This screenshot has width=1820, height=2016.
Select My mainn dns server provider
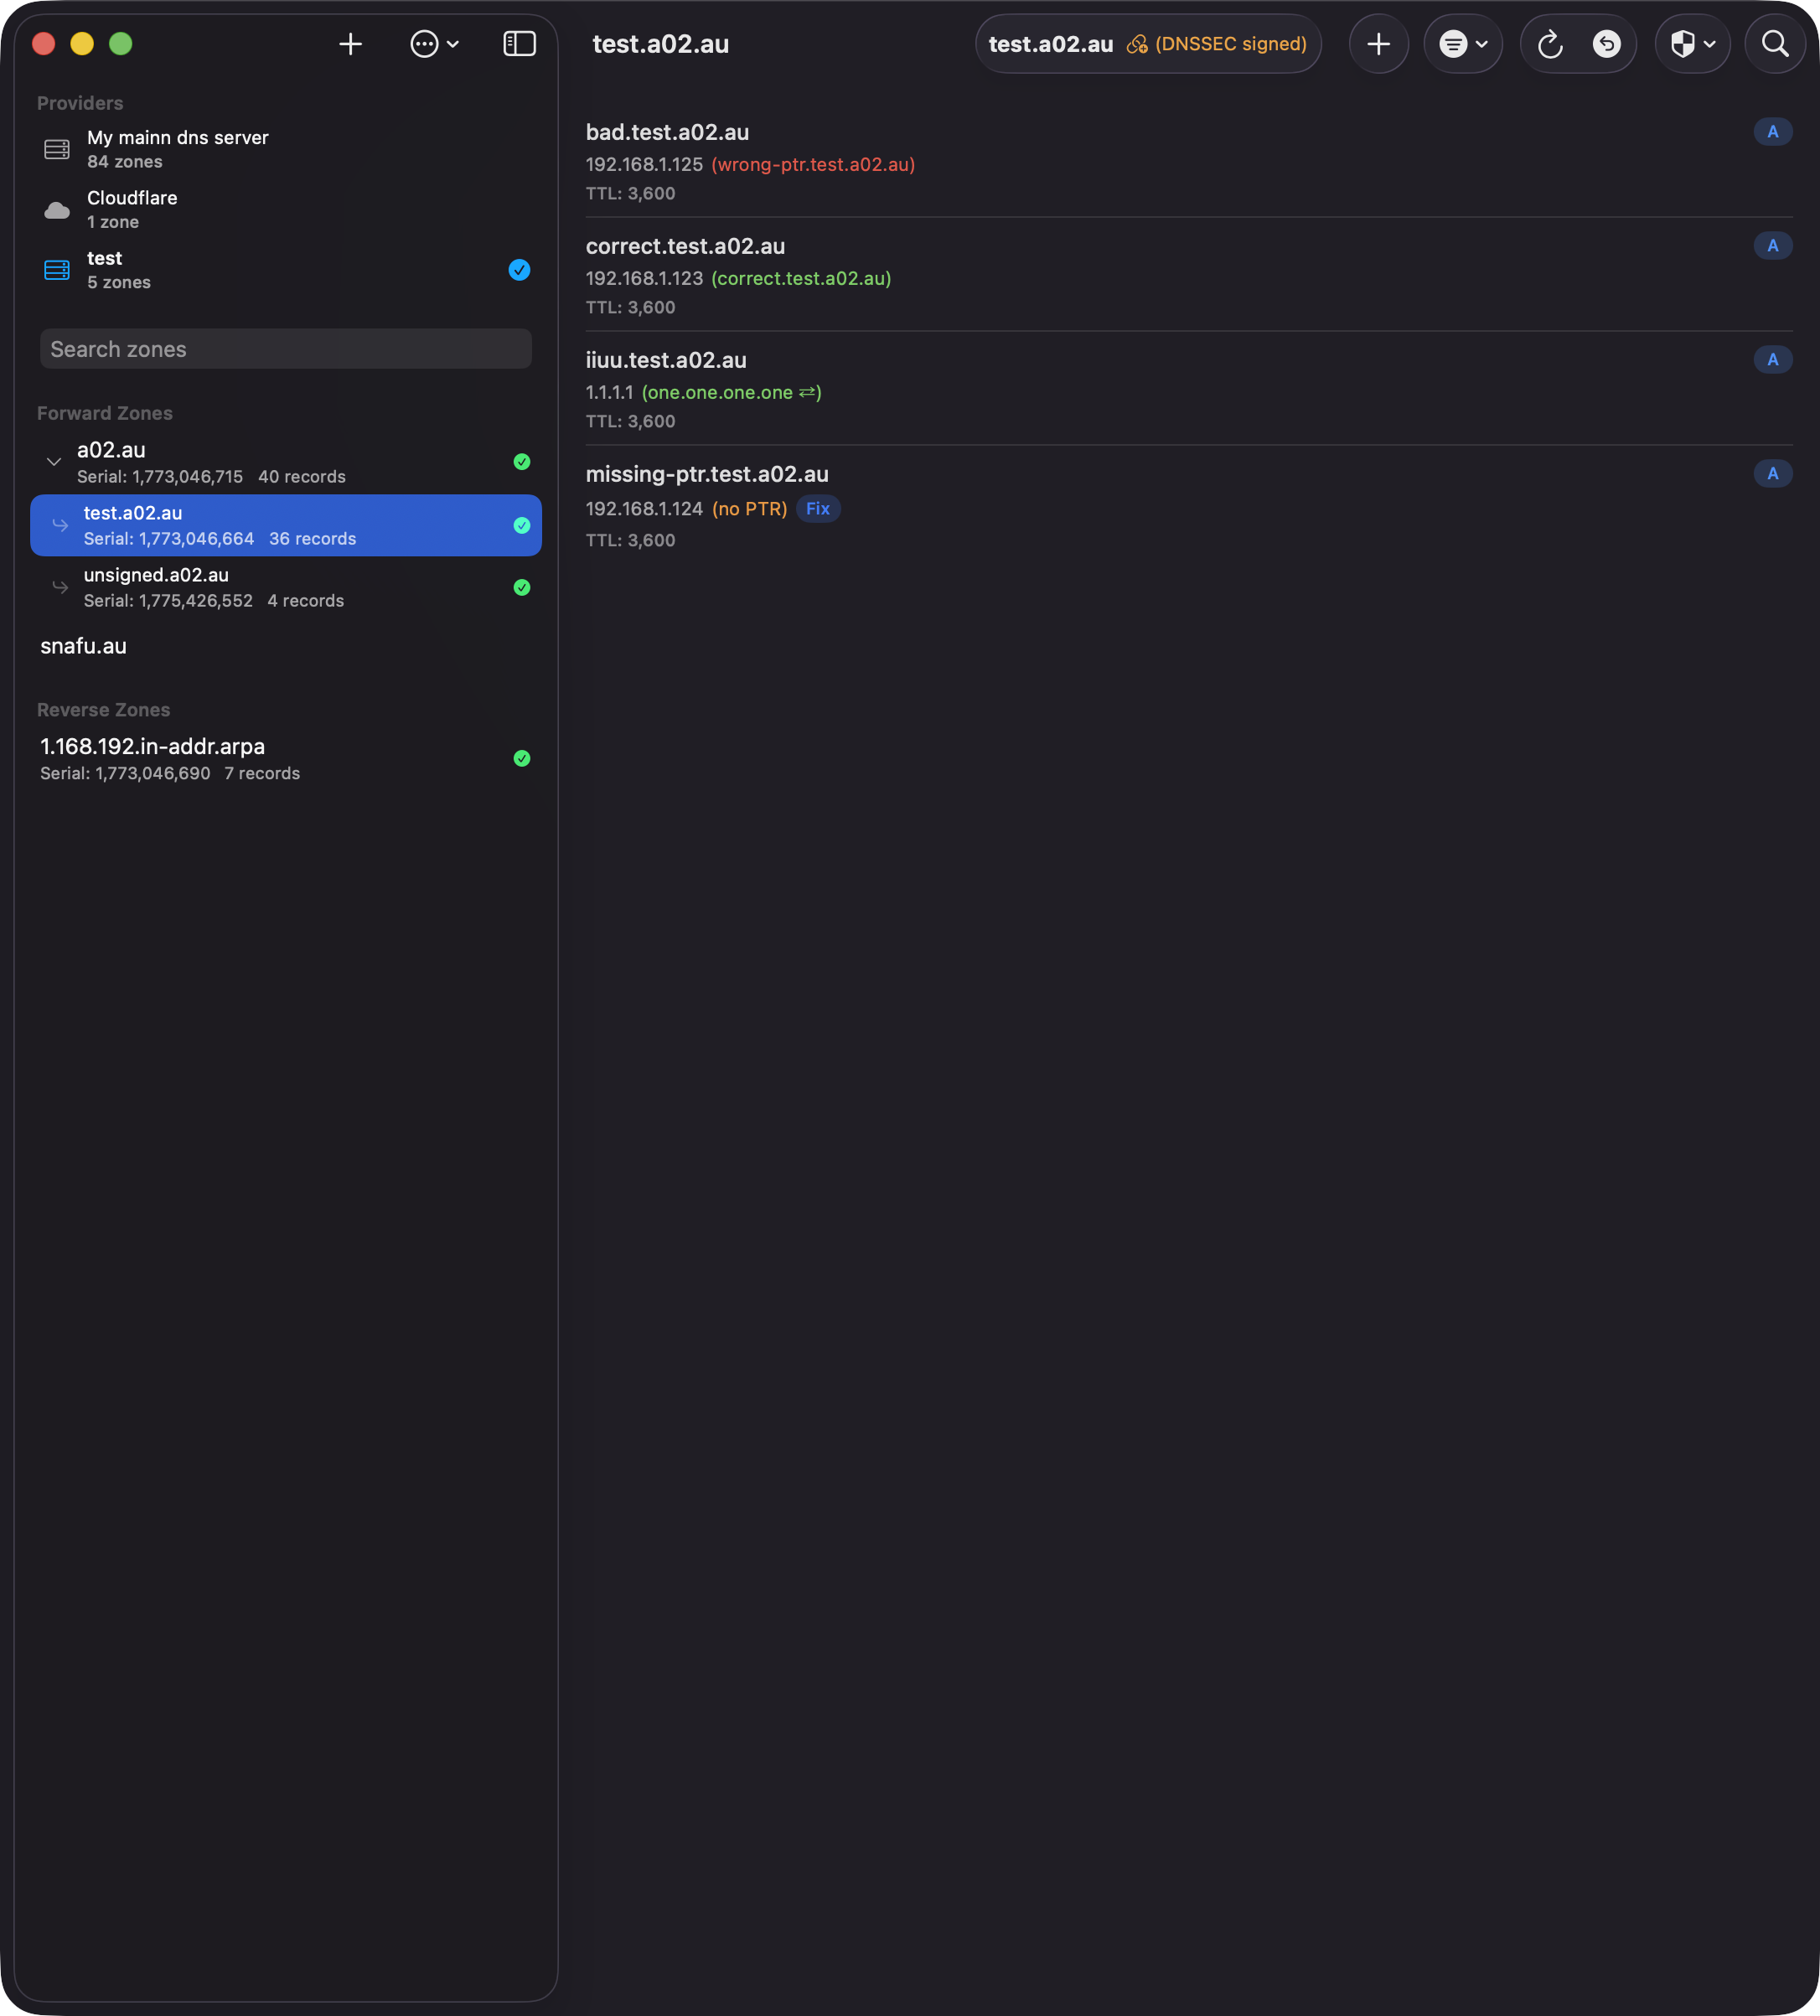(285, 149)
